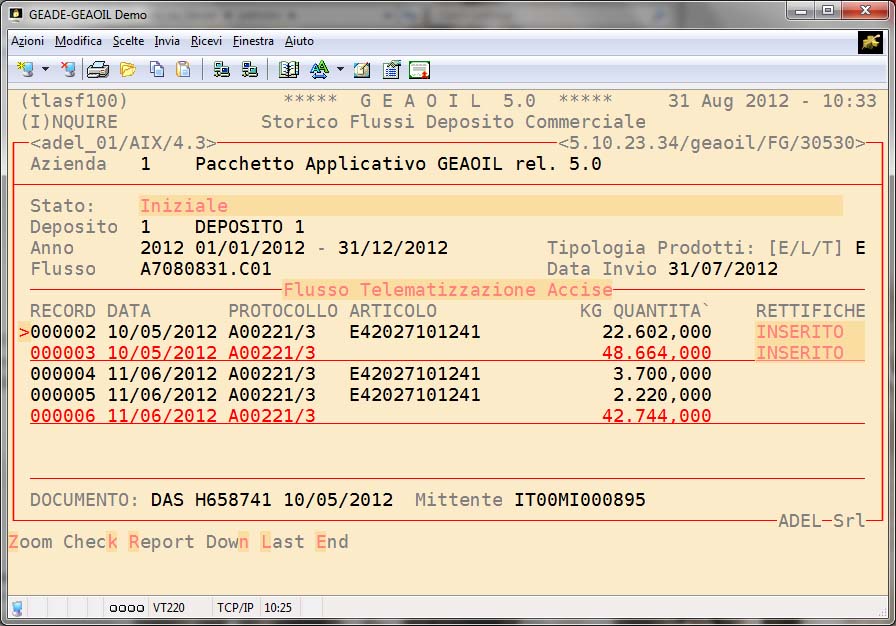
Task: Click the printer icon in toolbar
Action: click(x=97, y=70)
